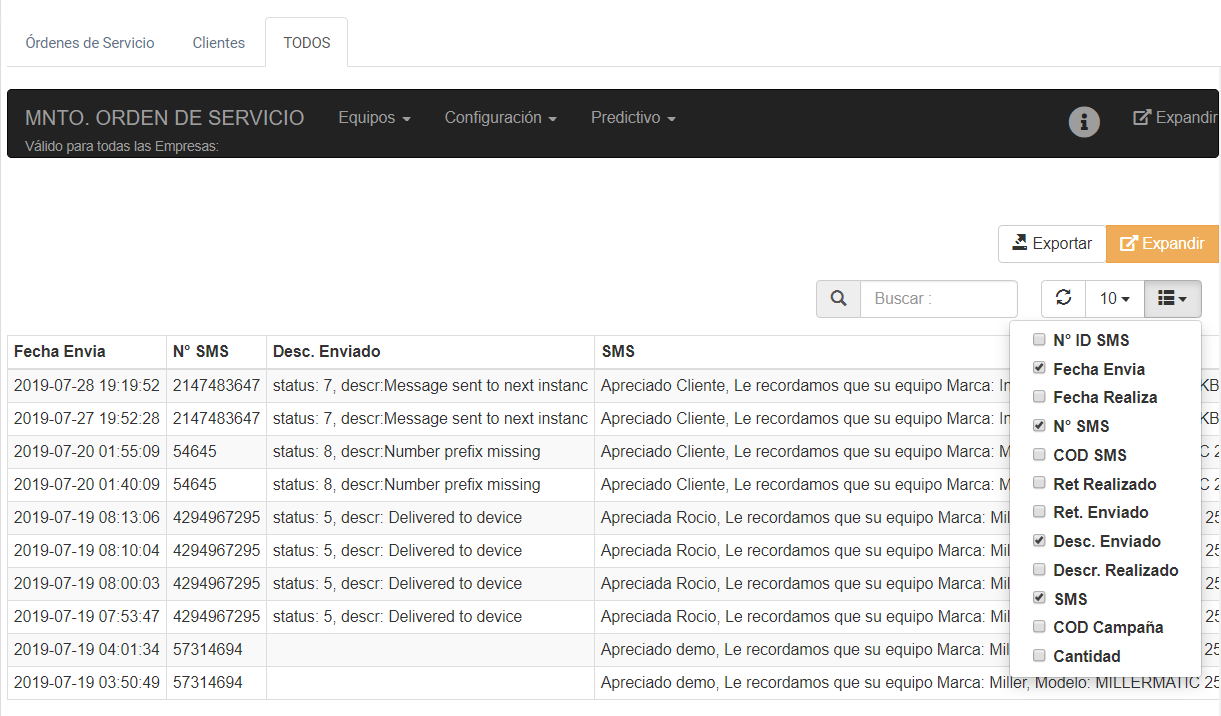Image resolution: width=1221 pixels, height=716 pixels.
Task: Enable the N° ID SMS column checkbox
Action: 1039,340
